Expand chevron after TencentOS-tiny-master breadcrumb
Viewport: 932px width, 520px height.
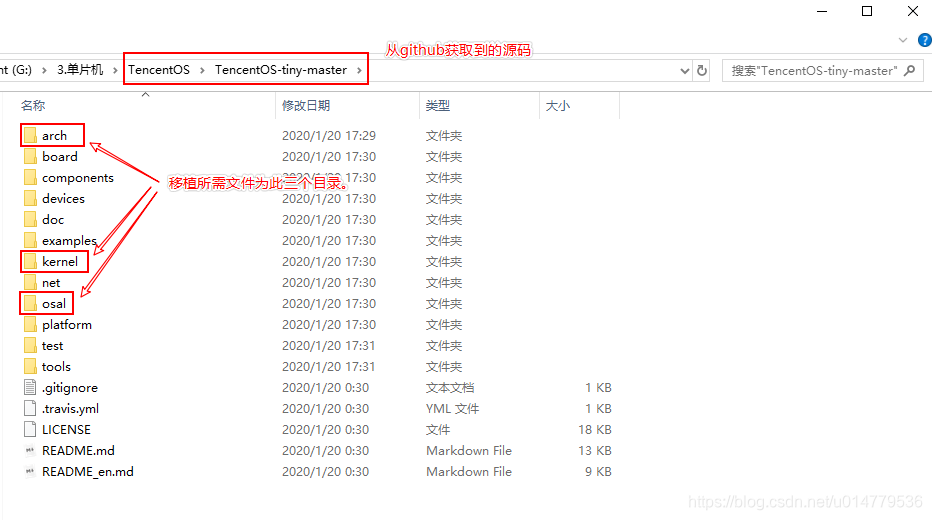[359, 70]
